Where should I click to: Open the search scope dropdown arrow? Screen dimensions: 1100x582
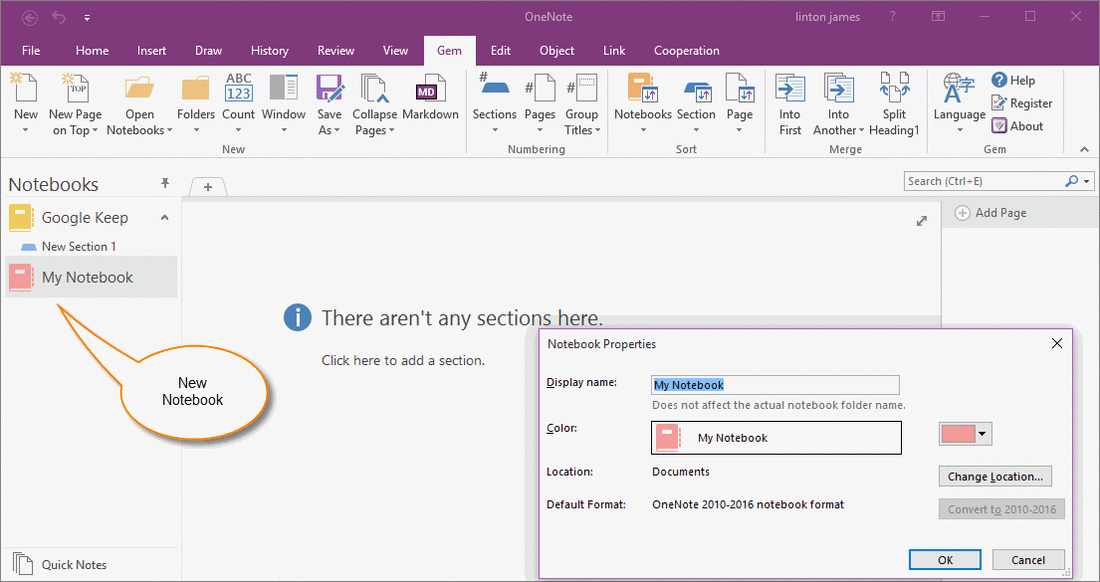click(x=1087, y=181)
